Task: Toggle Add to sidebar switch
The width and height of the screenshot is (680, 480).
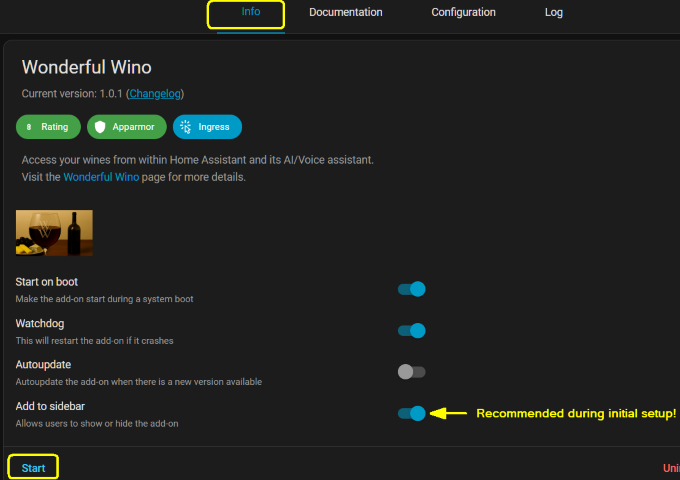Action: pos(412,414)
